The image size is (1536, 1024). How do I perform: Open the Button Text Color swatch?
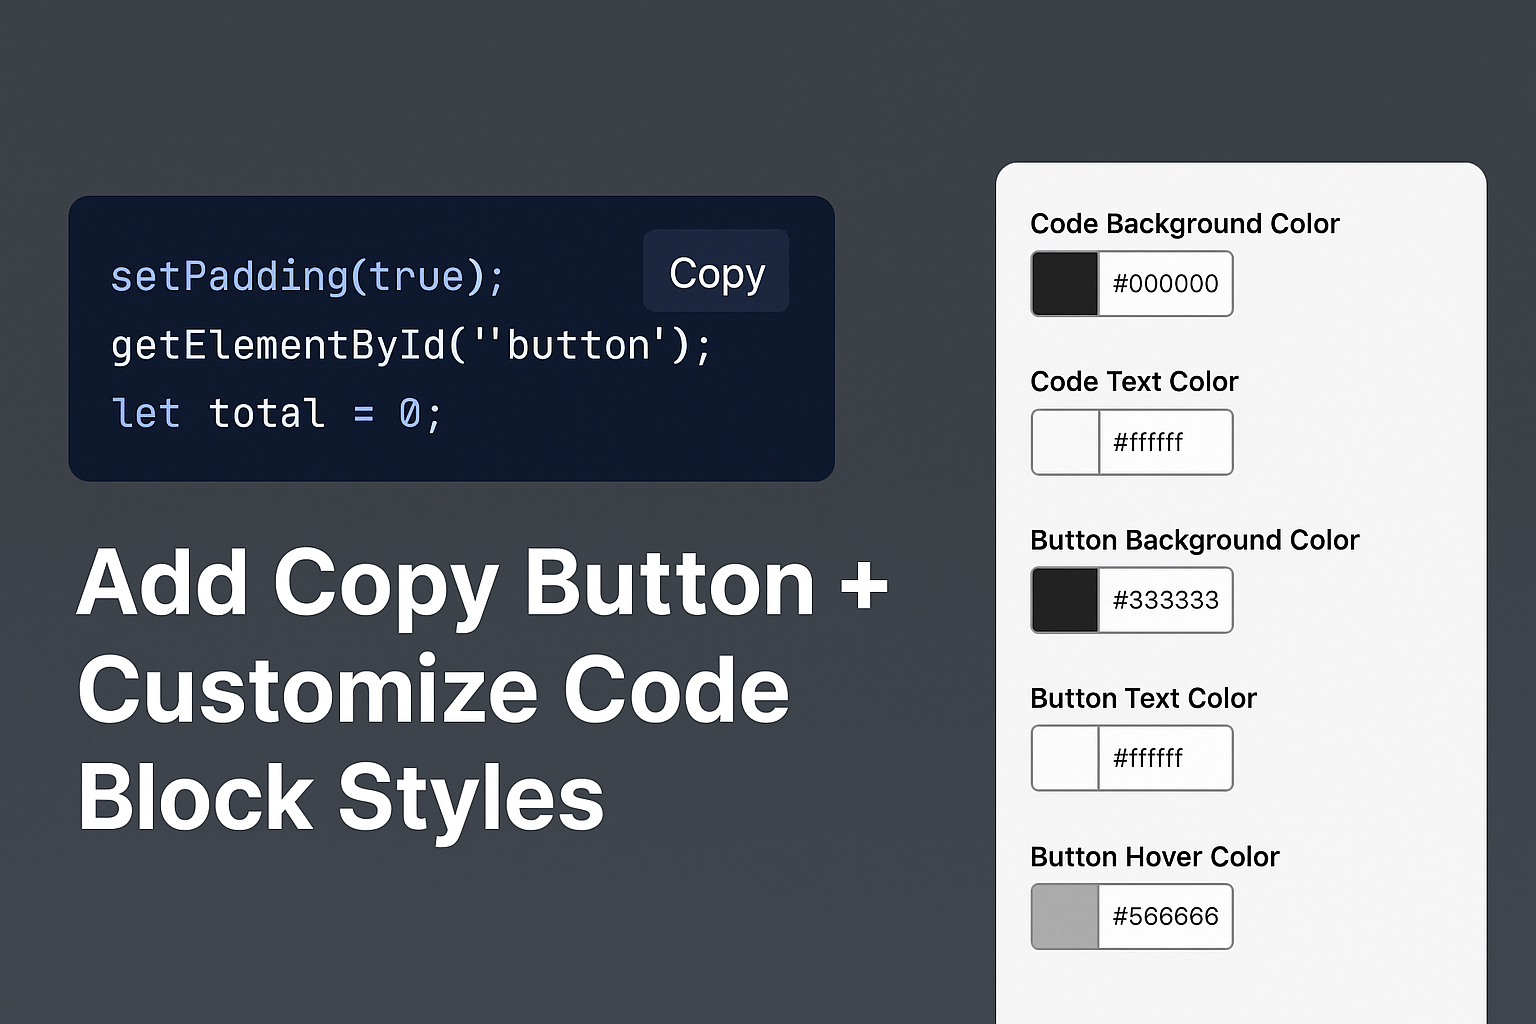point(1064,757)
